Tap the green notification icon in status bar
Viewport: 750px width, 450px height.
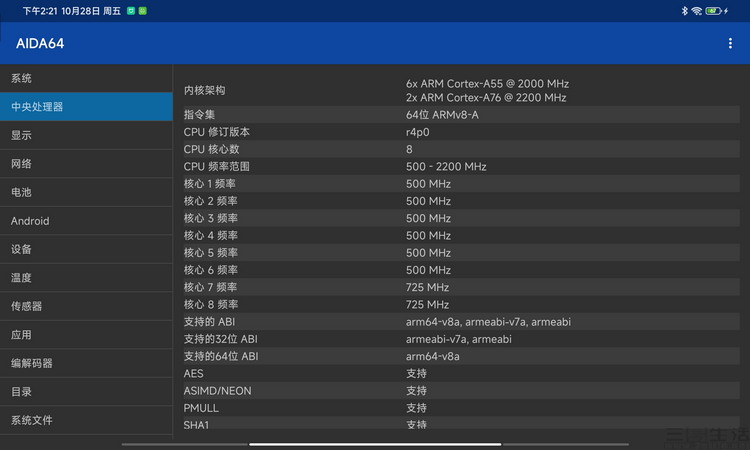[143, 11]
